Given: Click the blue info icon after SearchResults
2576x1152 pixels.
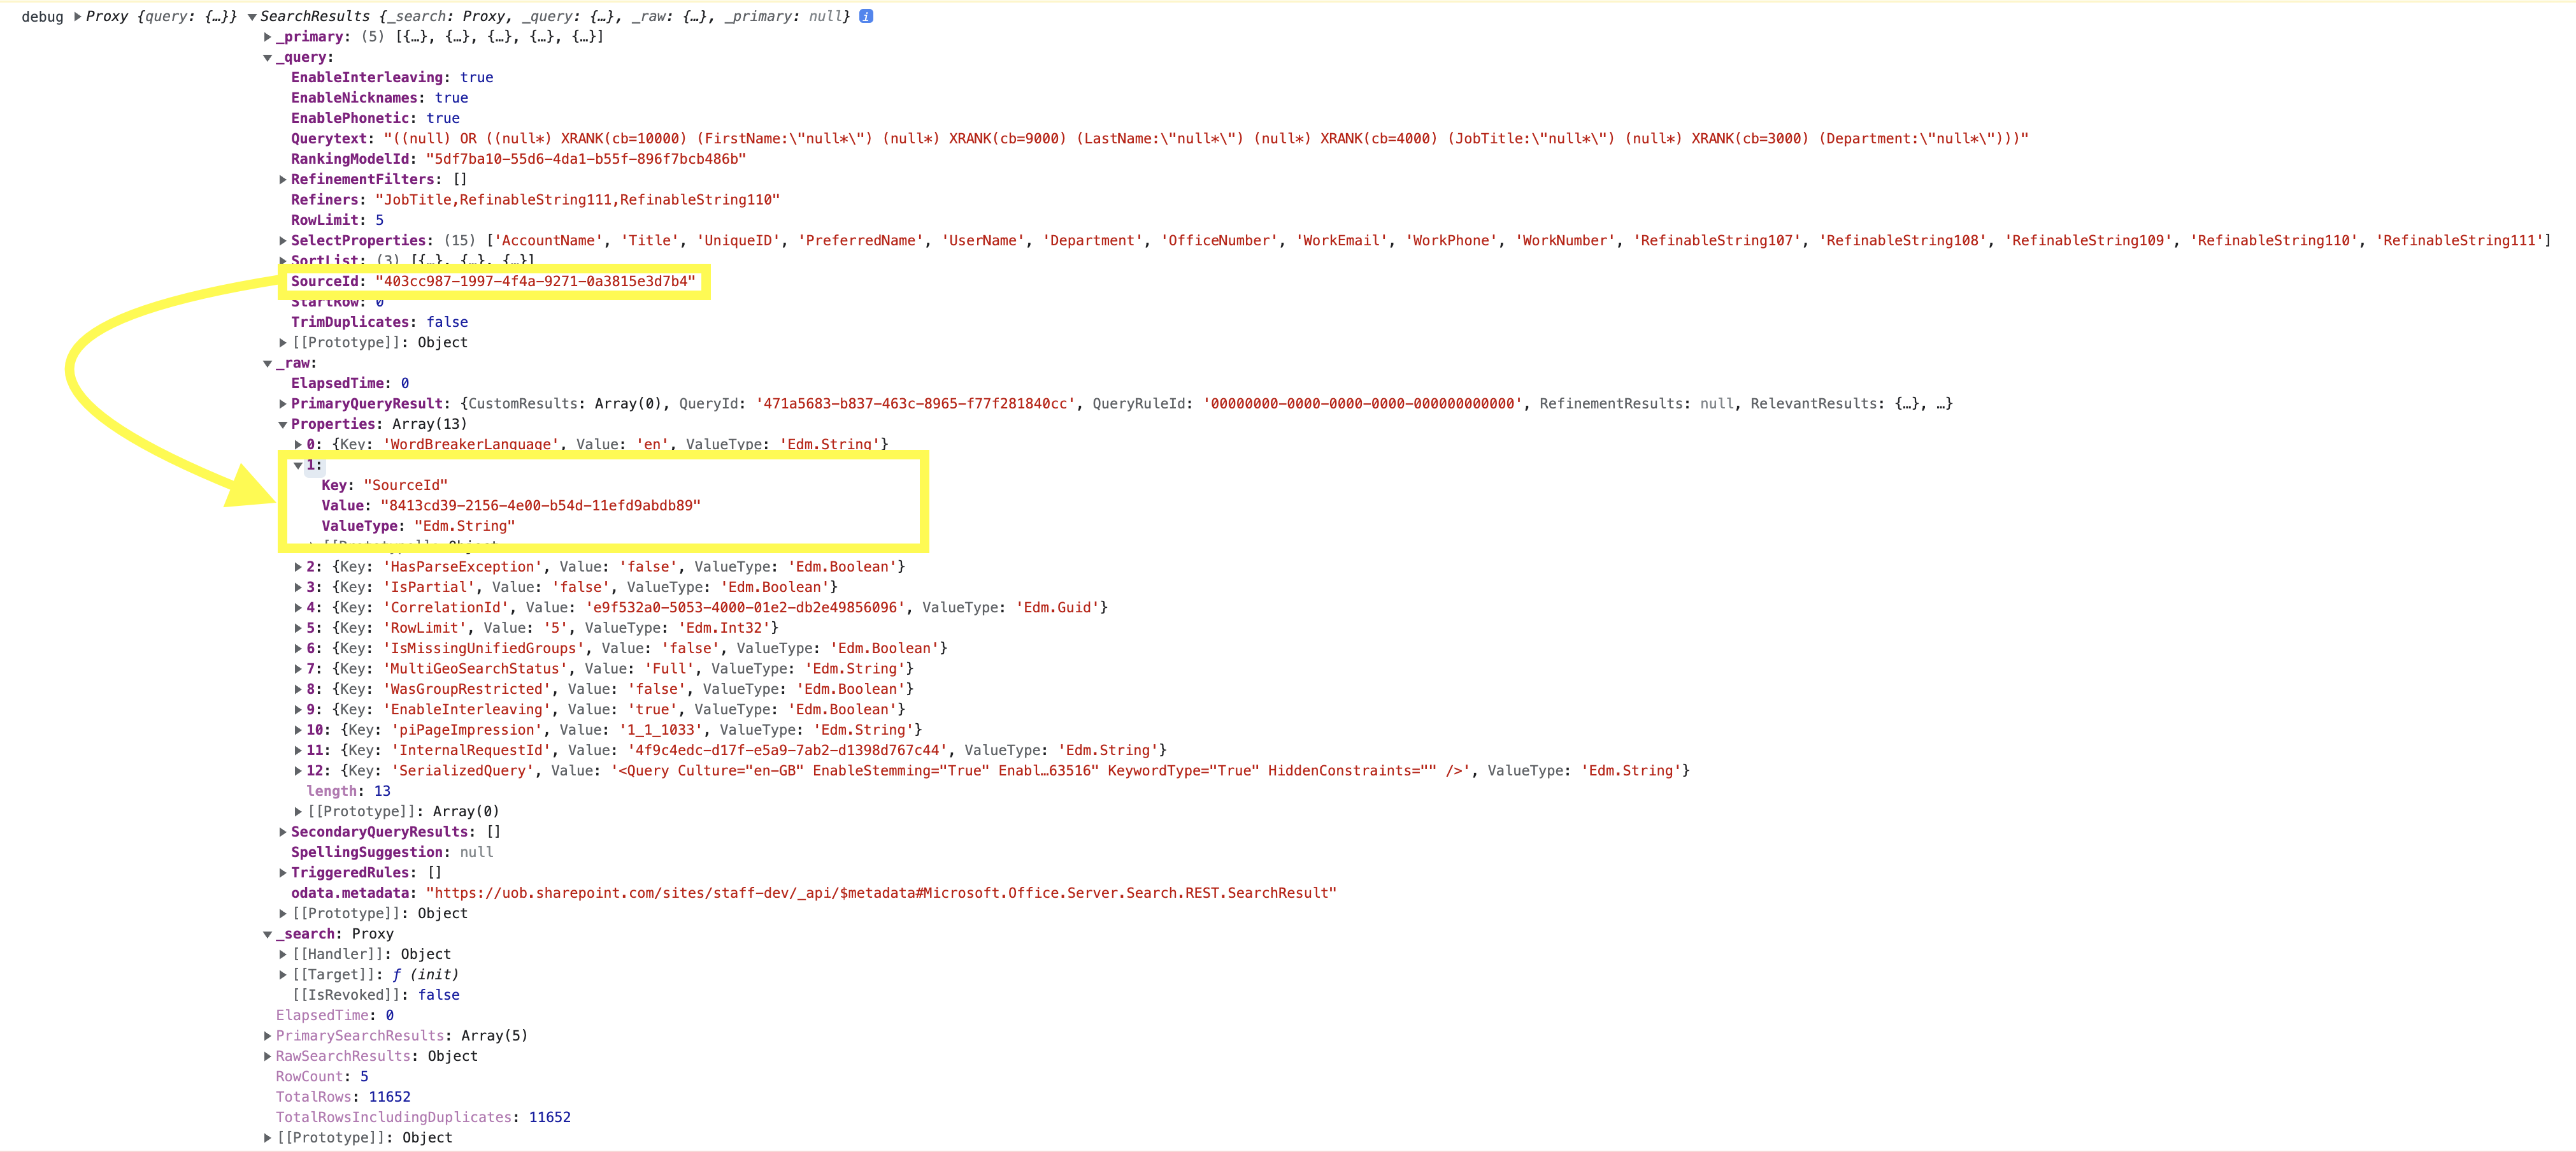Looking at the screenshot, I should 866,16.
